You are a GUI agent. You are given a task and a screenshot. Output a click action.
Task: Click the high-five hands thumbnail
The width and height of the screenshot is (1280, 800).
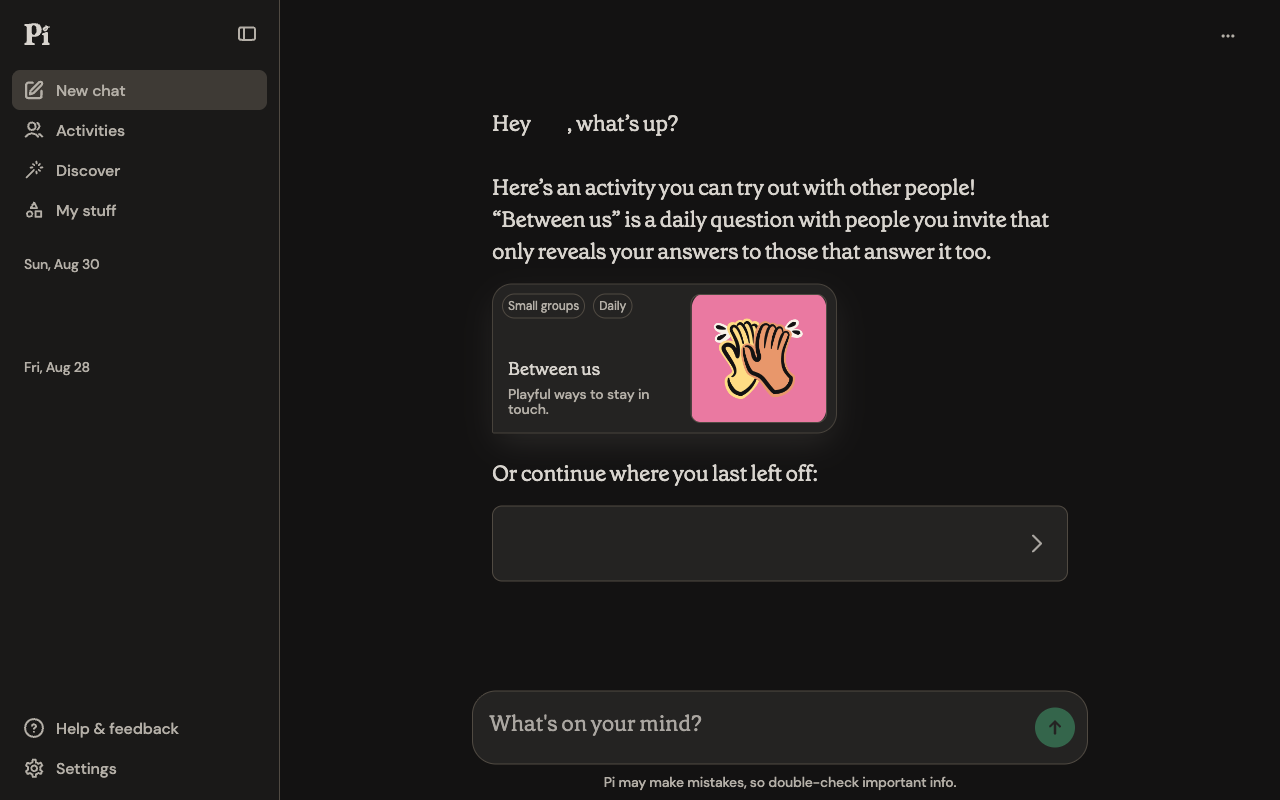(x=759, y=358)
